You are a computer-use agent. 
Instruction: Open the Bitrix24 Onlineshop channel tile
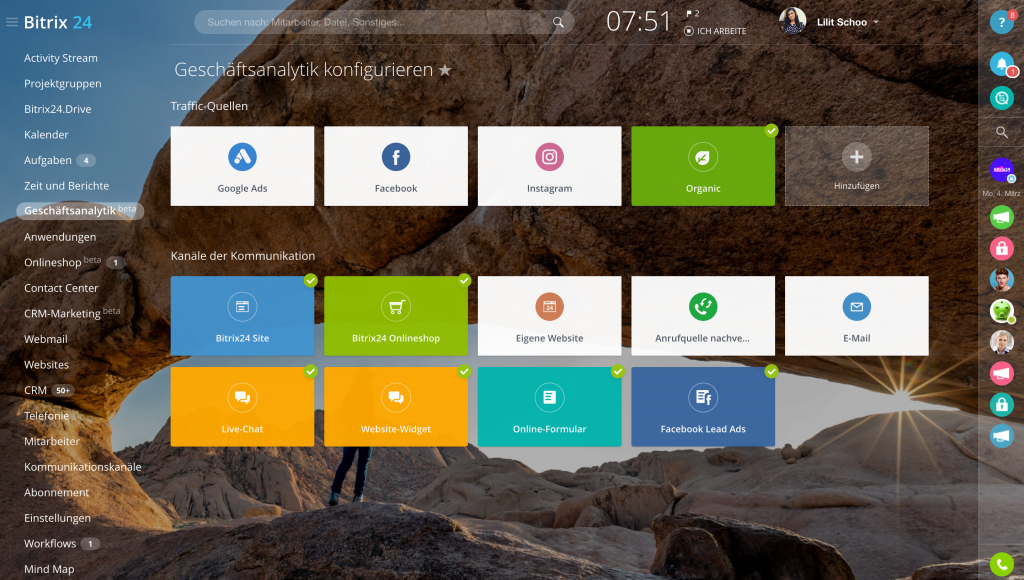pos(396,316)
